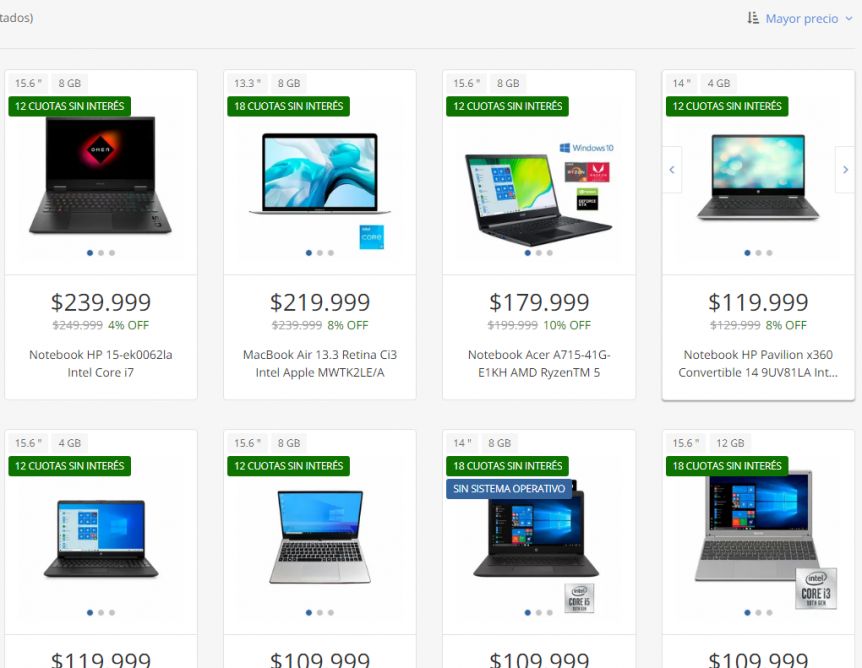This screenshot has width=862, height=668.
Task: Open the Mayor precio sort dropdown
Action: pos(808,19)
